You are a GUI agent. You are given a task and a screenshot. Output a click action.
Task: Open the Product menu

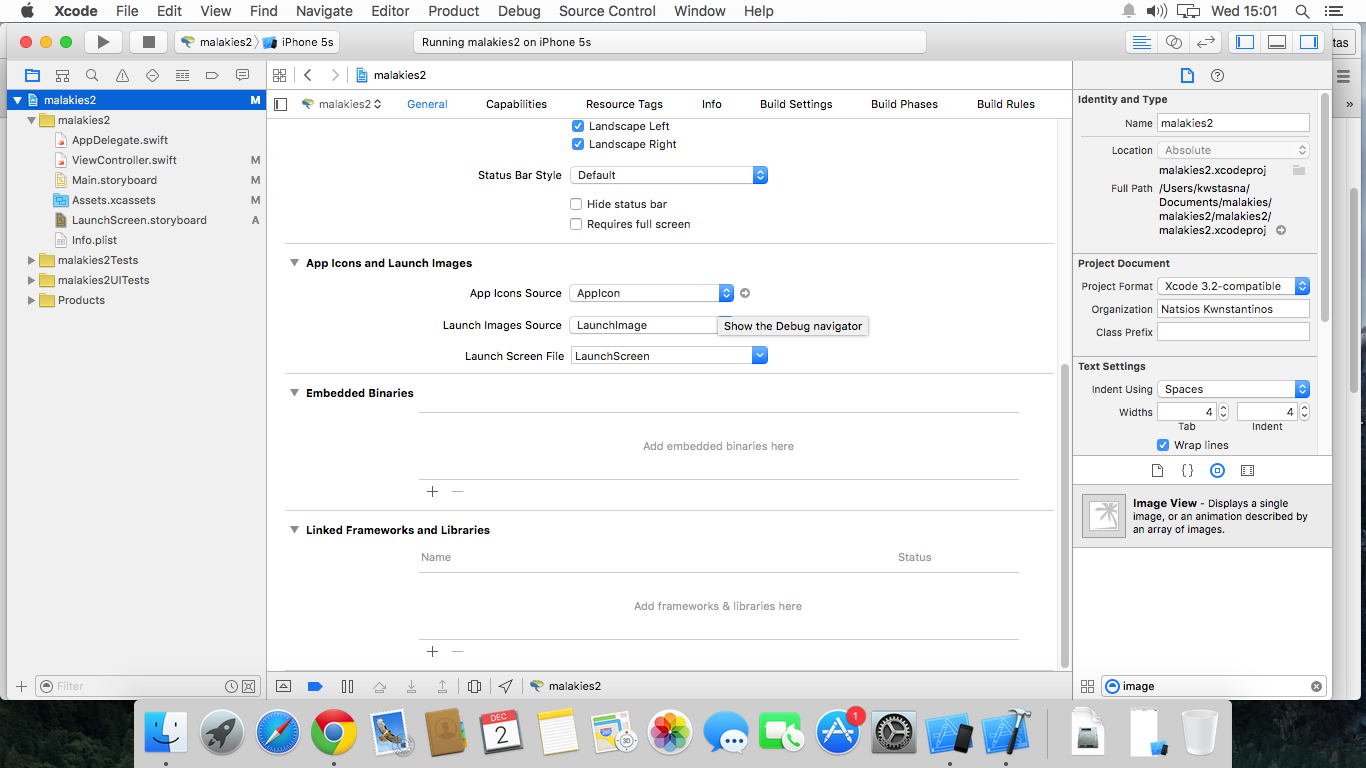pyautogui.click(x=454, y=11)
